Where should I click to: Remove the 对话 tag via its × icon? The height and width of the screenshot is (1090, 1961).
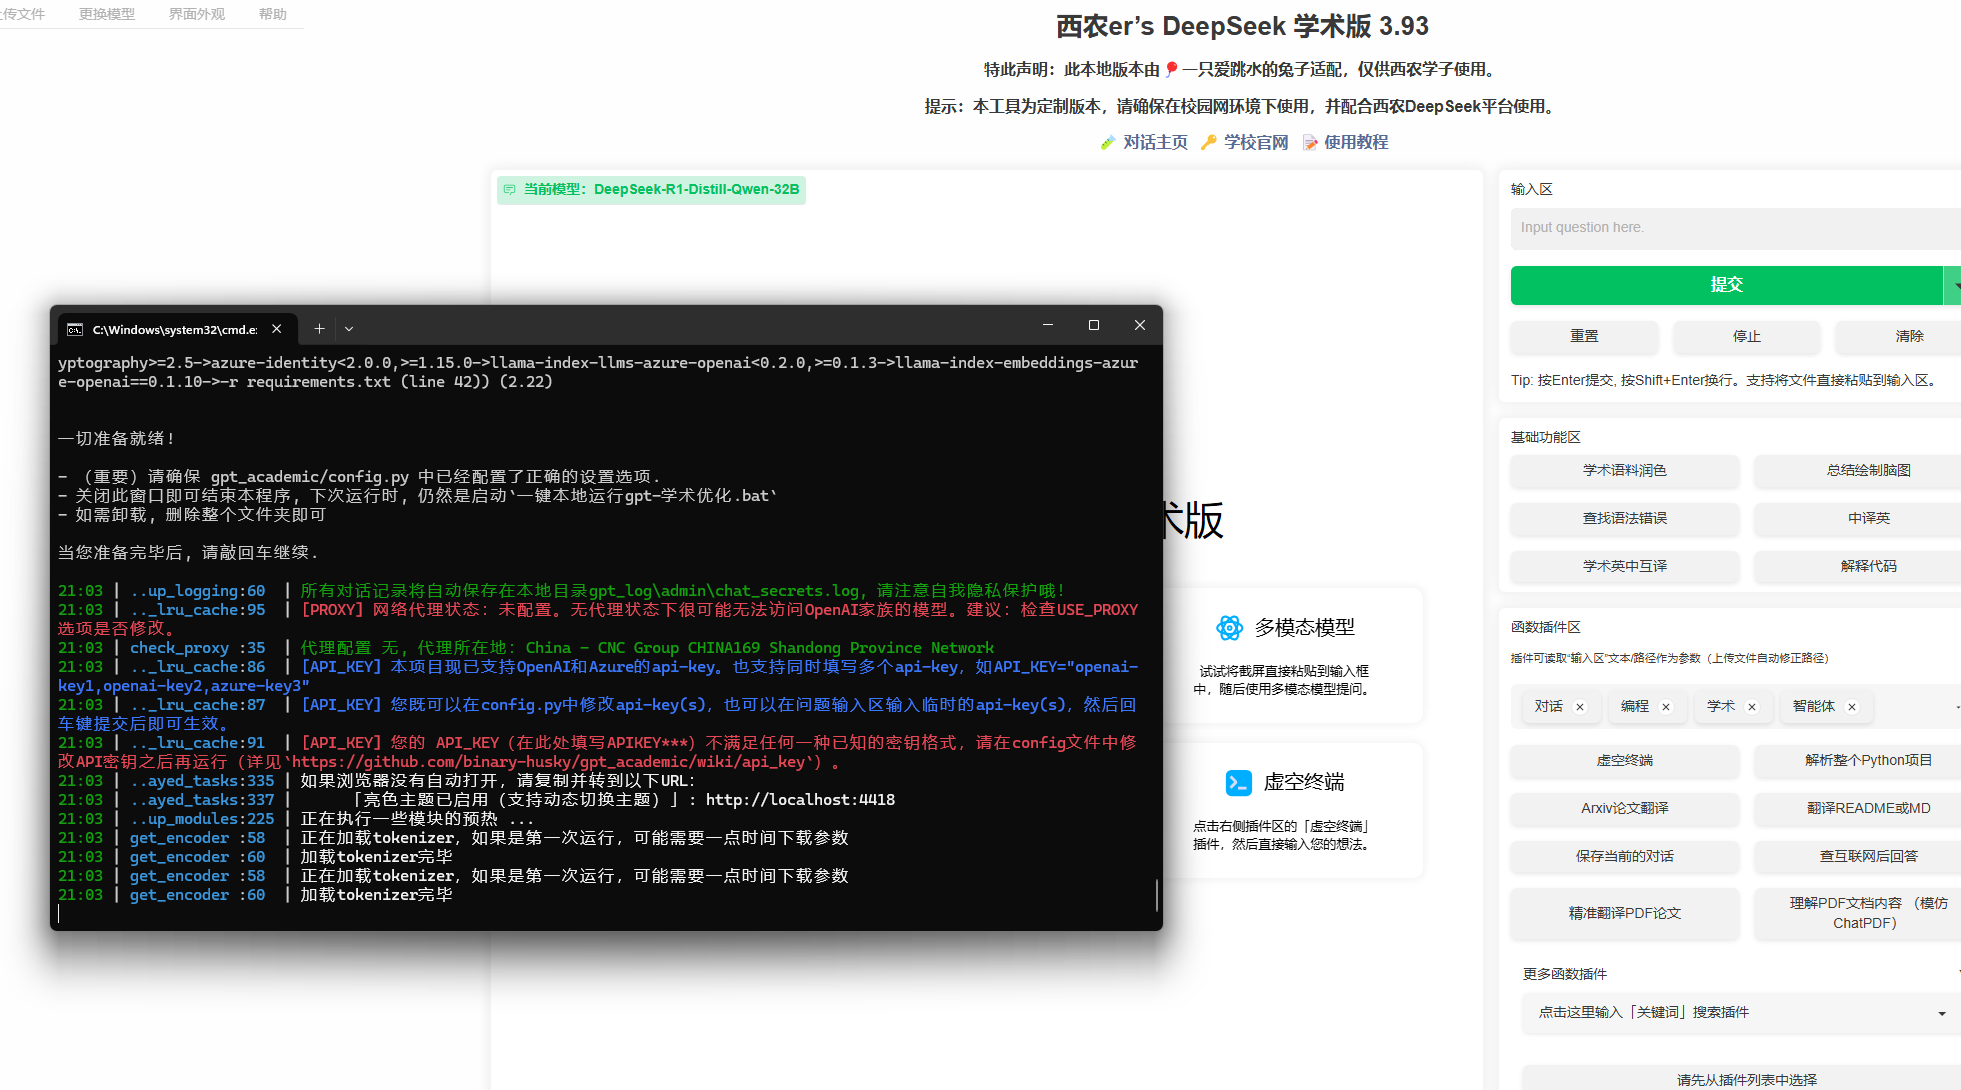(1580, 707)
